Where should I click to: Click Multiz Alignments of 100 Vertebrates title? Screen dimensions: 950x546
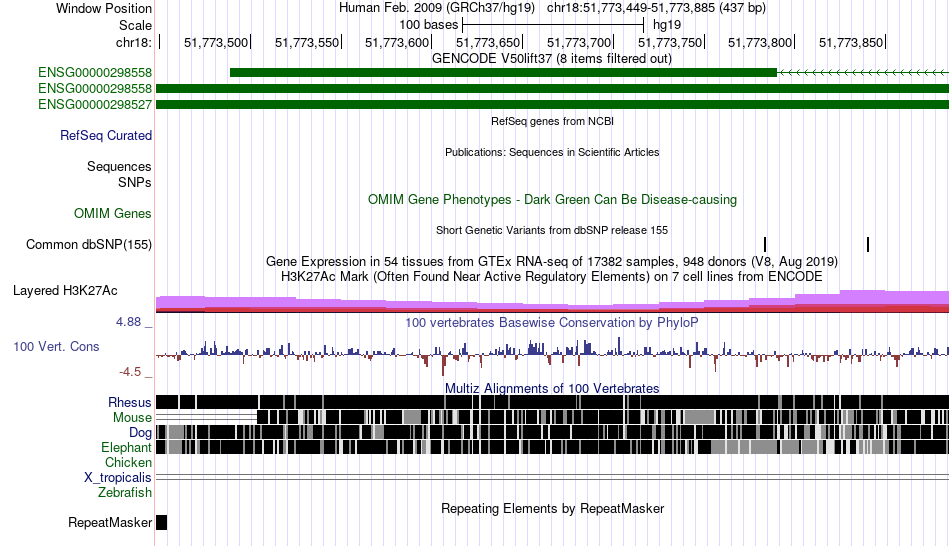[x=552, y=388]
